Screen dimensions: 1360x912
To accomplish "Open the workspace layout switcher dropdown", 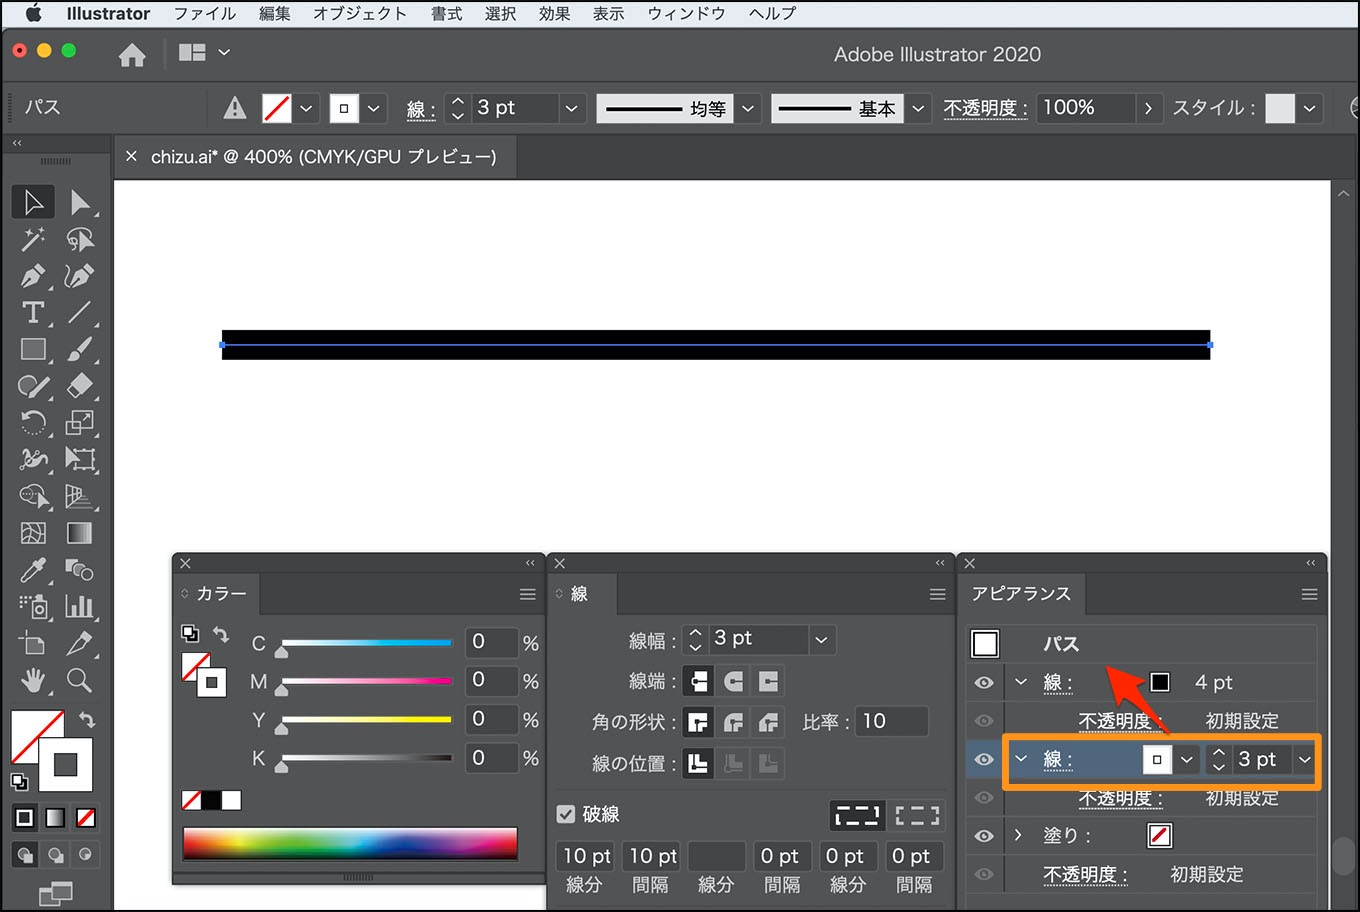I will (x=224, y=52).
